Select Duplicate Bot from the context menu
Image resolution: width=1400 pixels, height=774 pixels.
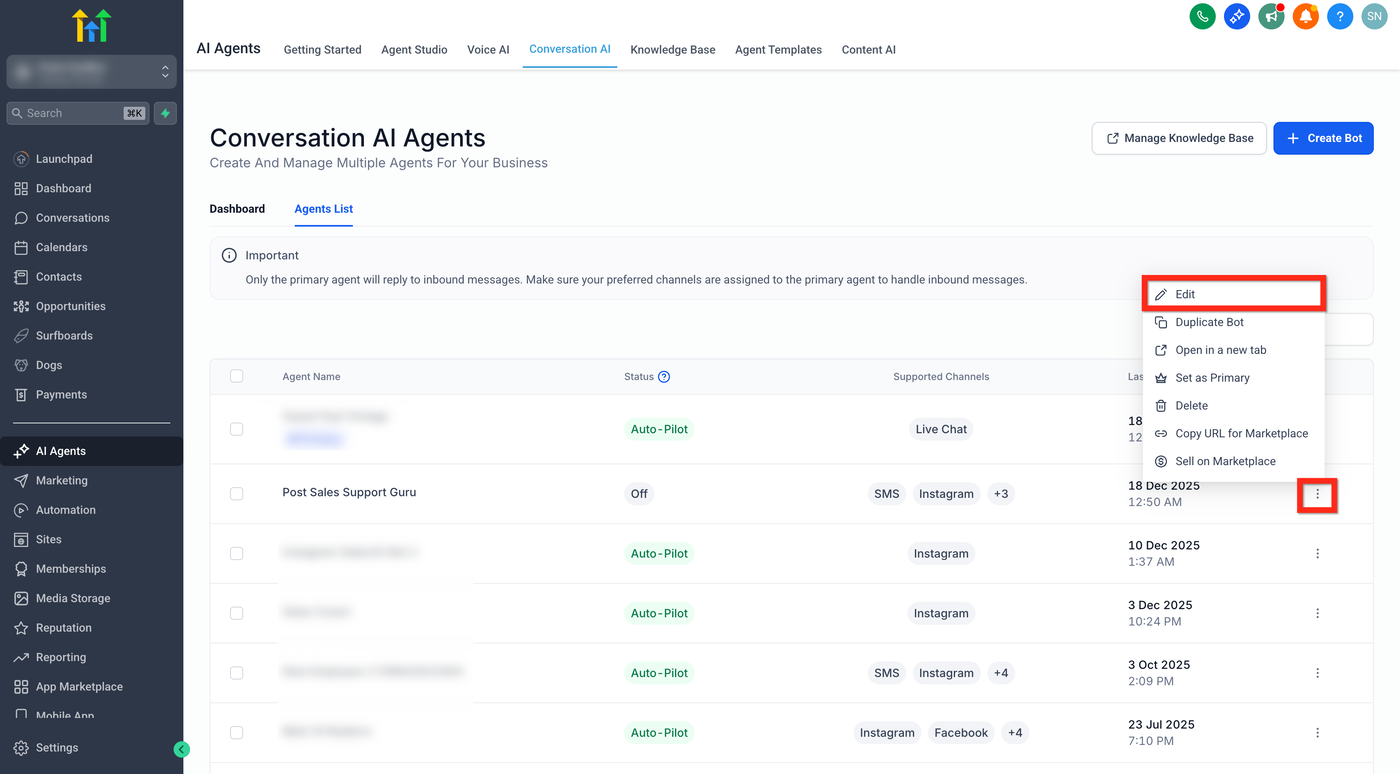tap(1209, 322)
